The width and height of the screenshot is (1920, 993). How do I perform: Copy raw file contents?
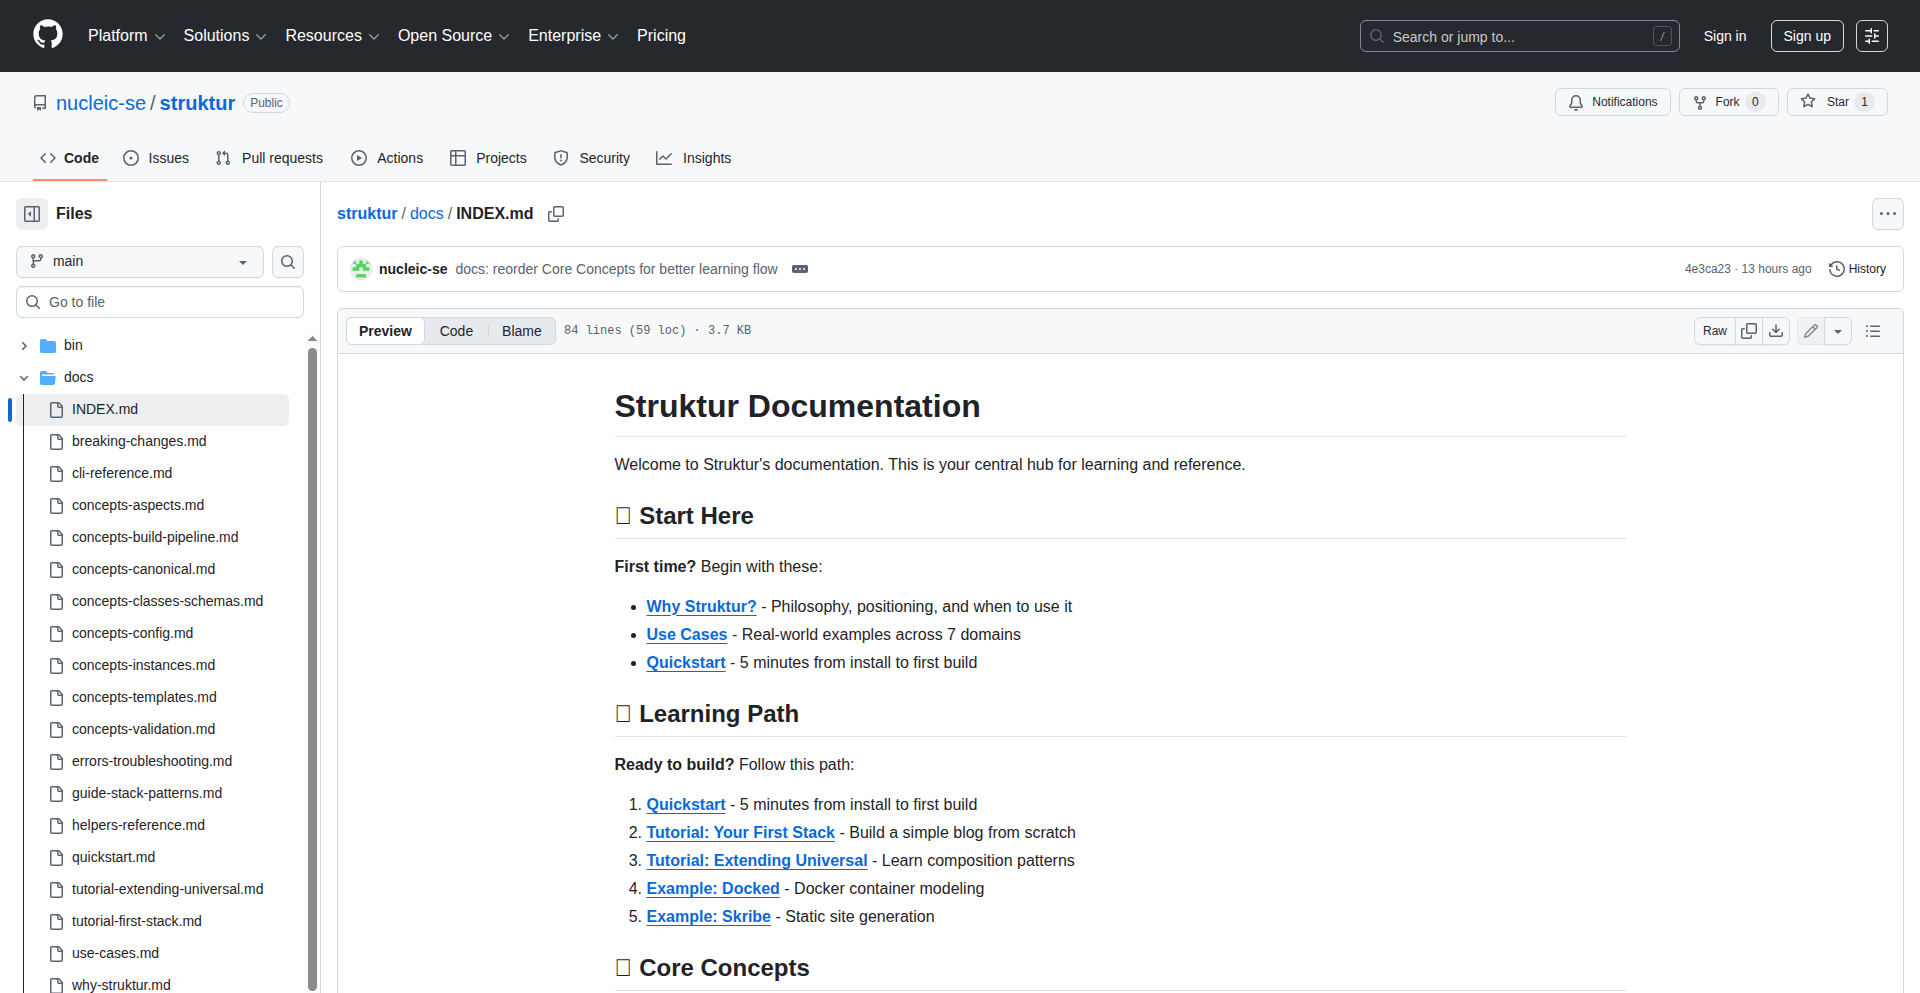pos(1748,331)
